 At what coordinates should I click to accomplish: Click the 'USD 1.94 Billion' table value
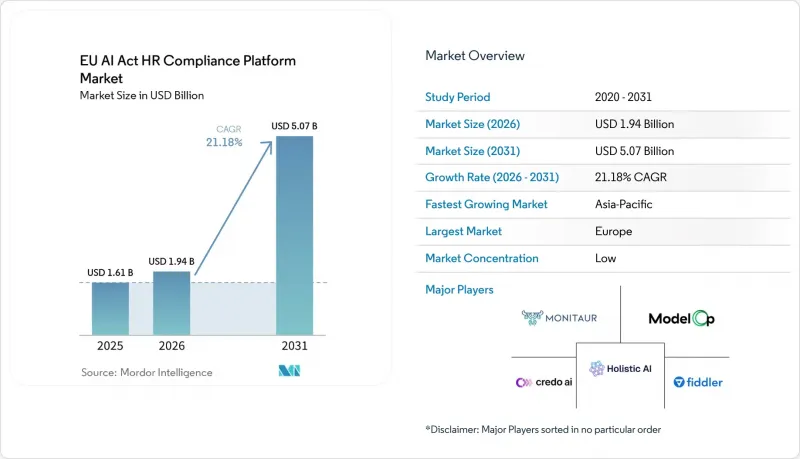coord(634,124)
